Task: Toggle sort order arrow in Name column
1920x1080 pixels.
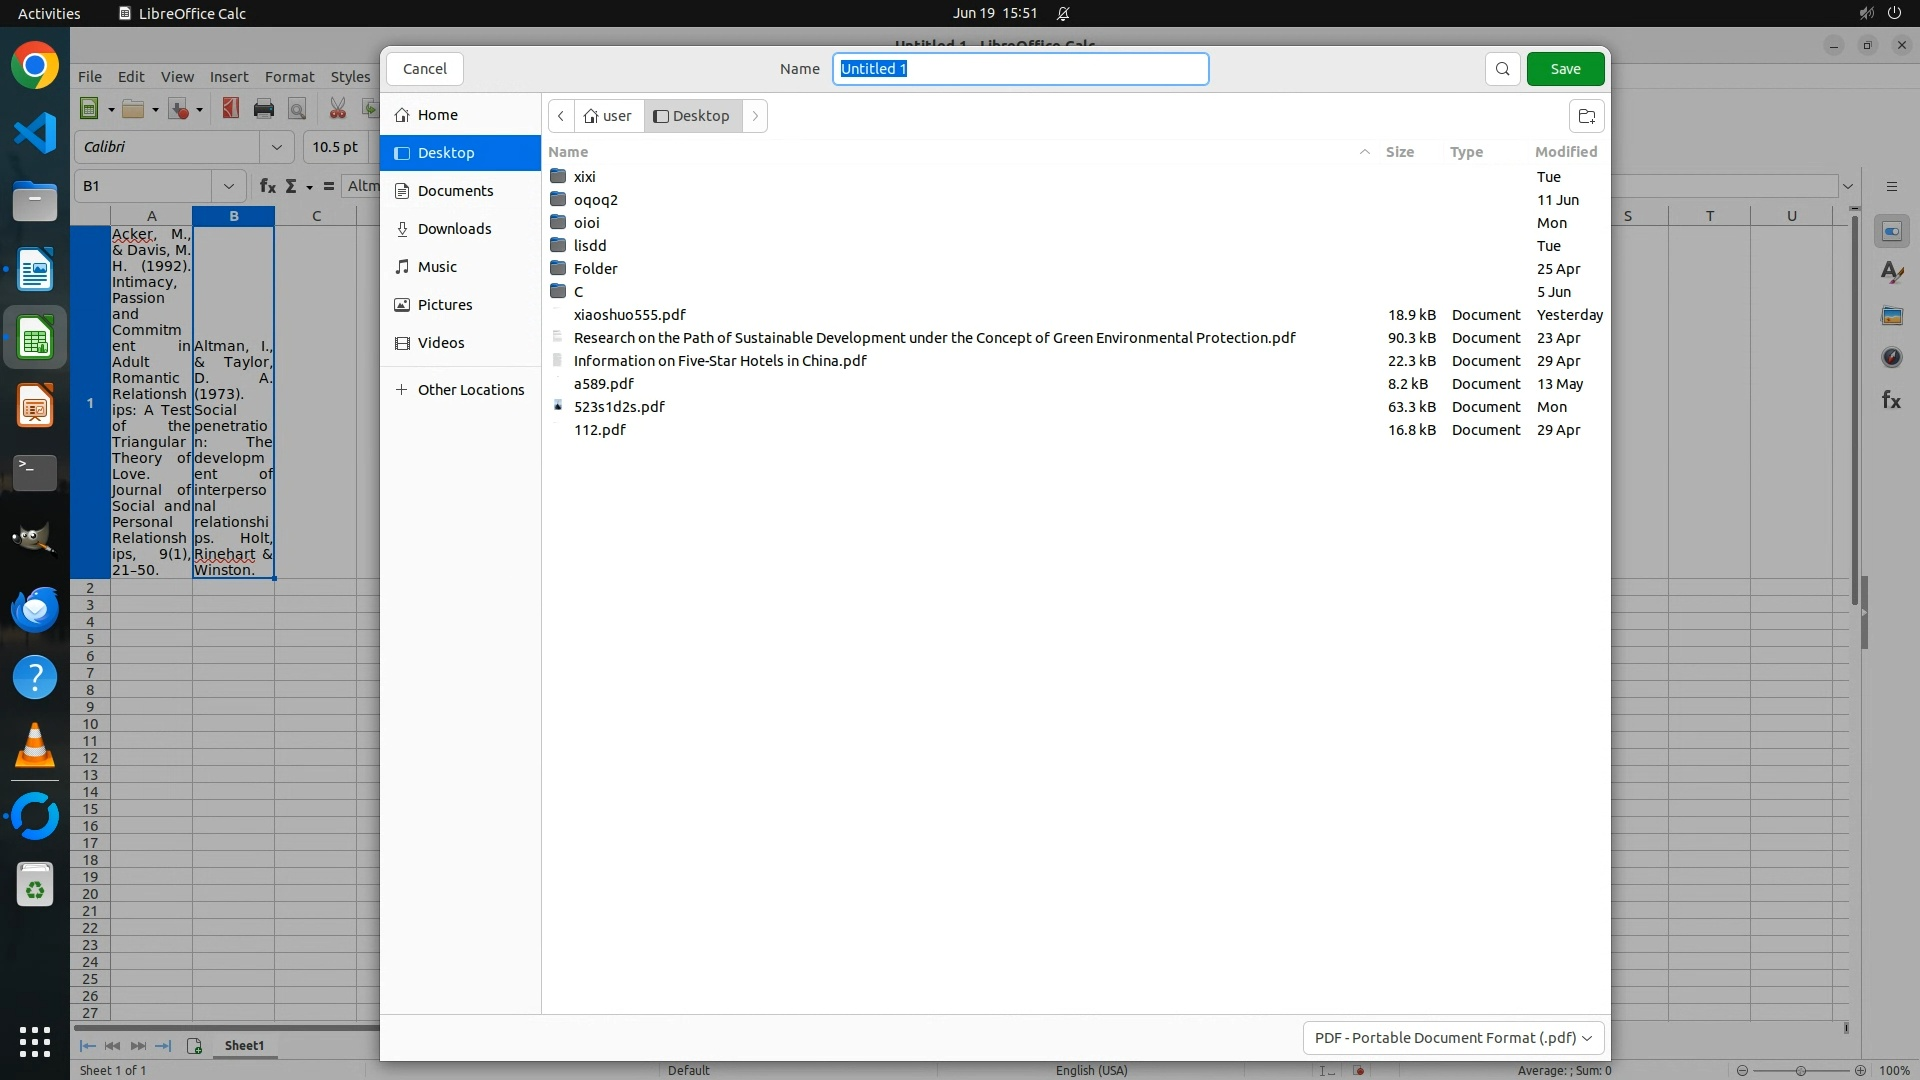Action: [1364, 152]
